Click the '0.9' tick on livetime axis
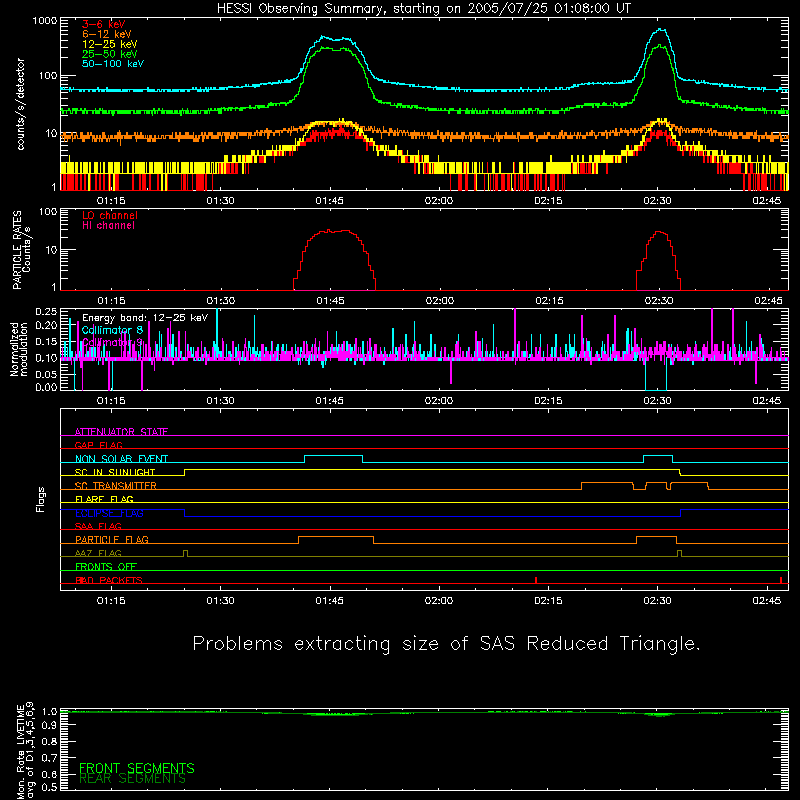The width and height of the screenshot is (800, 800). 49,725
